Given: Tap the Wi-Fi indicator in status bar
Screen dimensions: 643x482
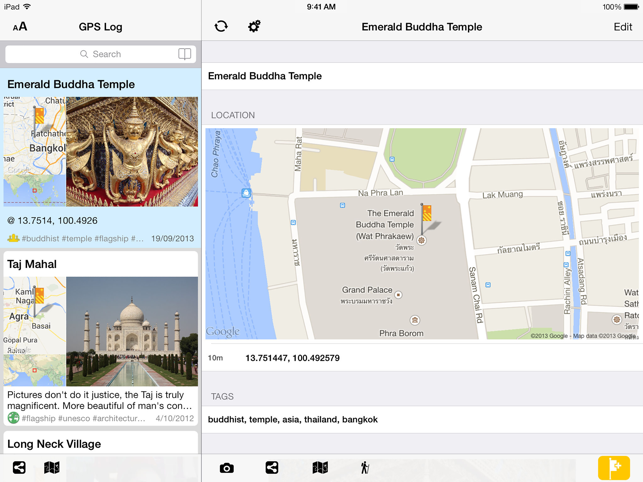Looking at the screenshot, I should (x=27, y=7).
